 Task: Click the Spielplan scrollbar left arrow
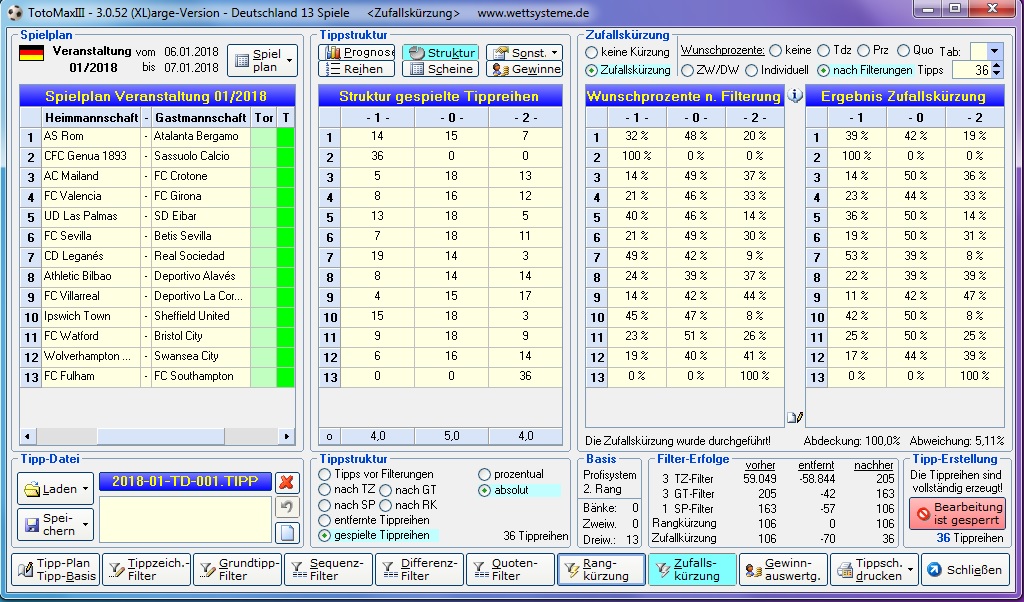tap(27, 436)
